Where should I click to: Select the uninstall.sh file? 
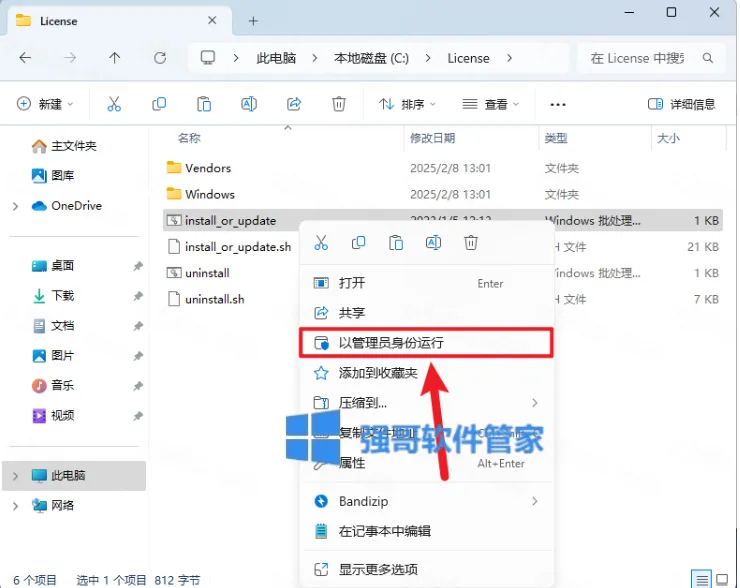coord(214,299)
